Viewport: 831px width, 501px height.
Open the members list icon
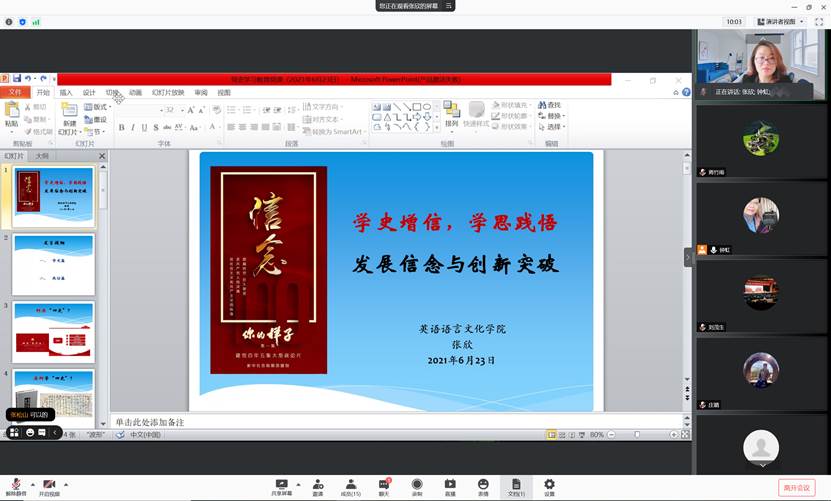(x=350, y=485)
